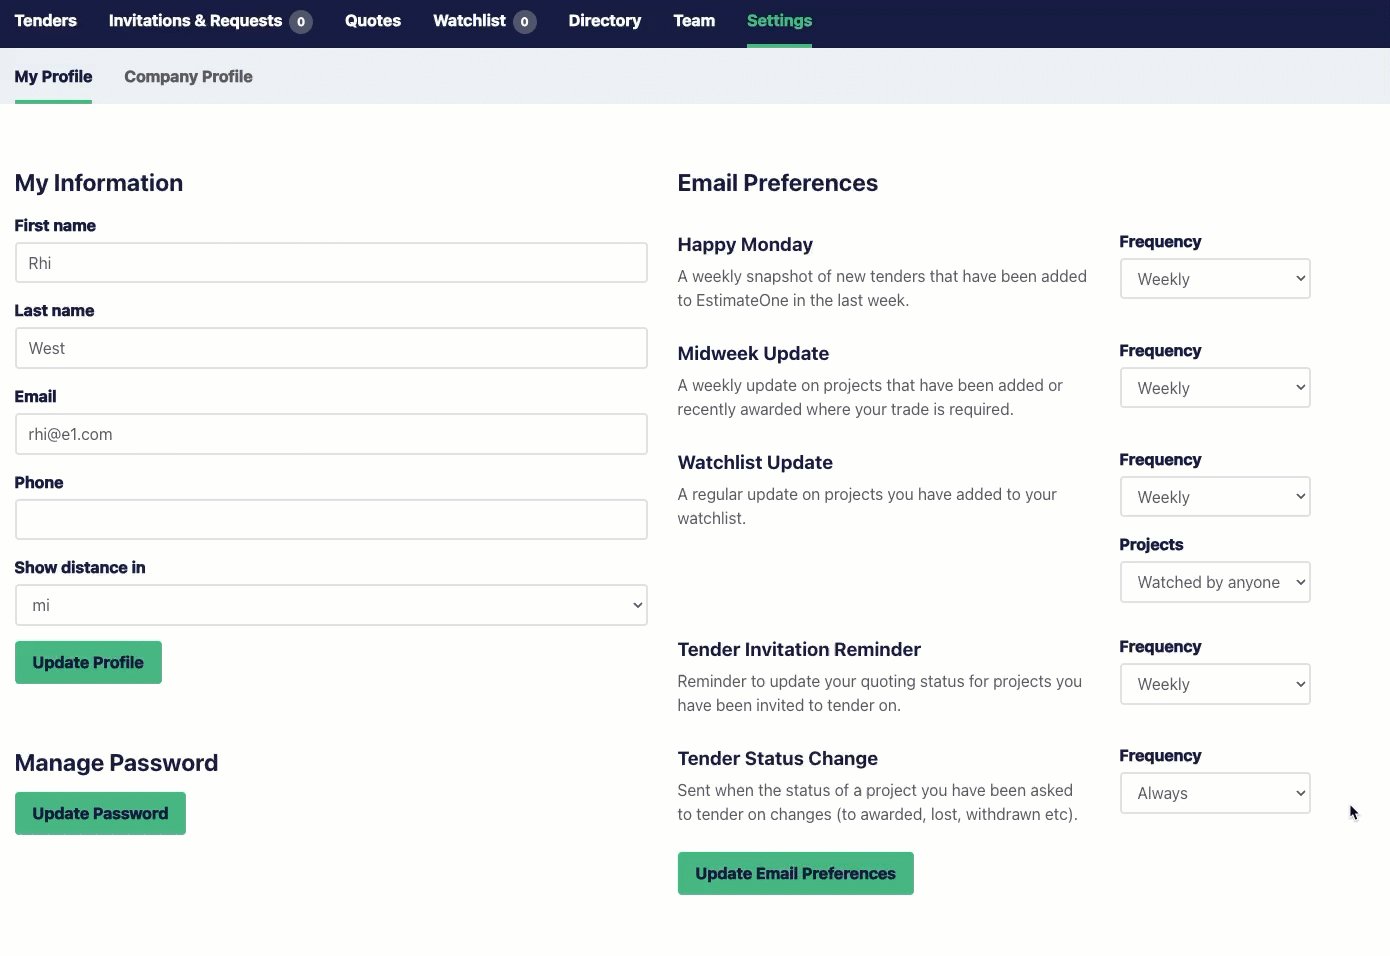Select the Settings navigation item

pyautogui.click(x=779, y=21)
